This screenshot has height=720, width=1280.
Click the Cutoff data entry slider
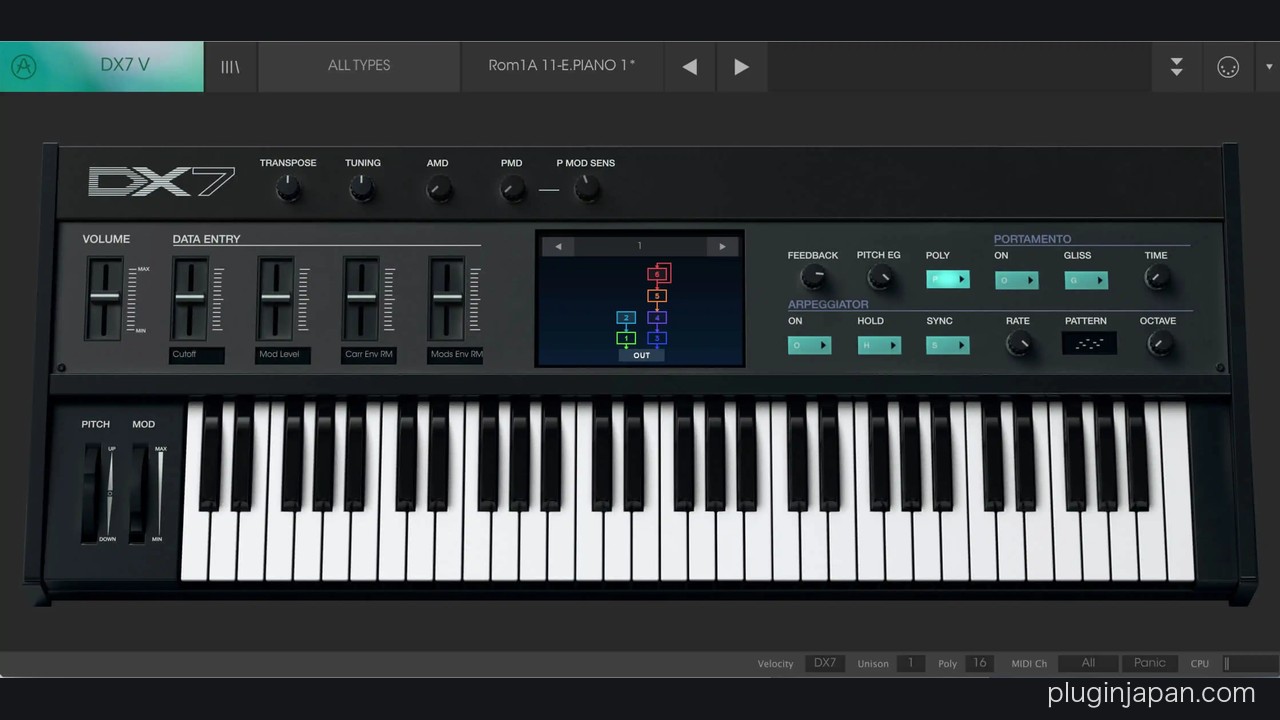[190, 298]
